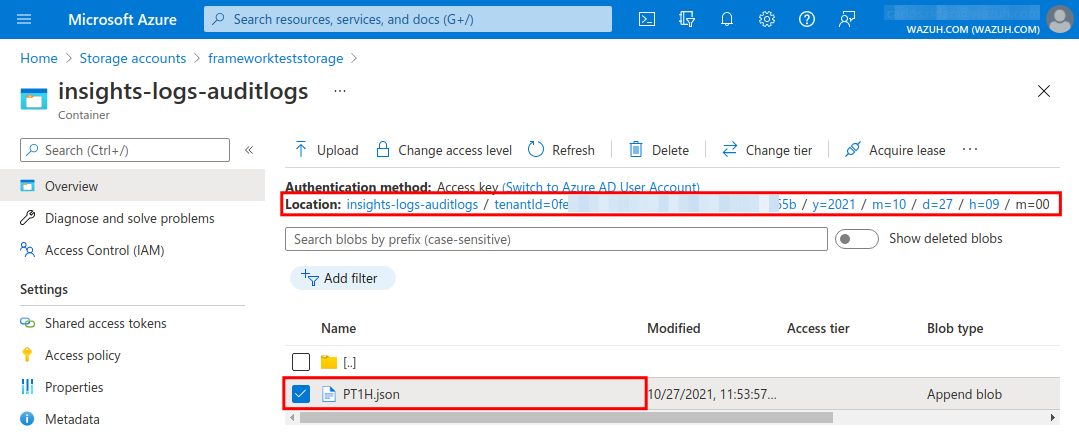The image size is (1079, 442).
Task: Click Change tier
Action: point(767,150)
